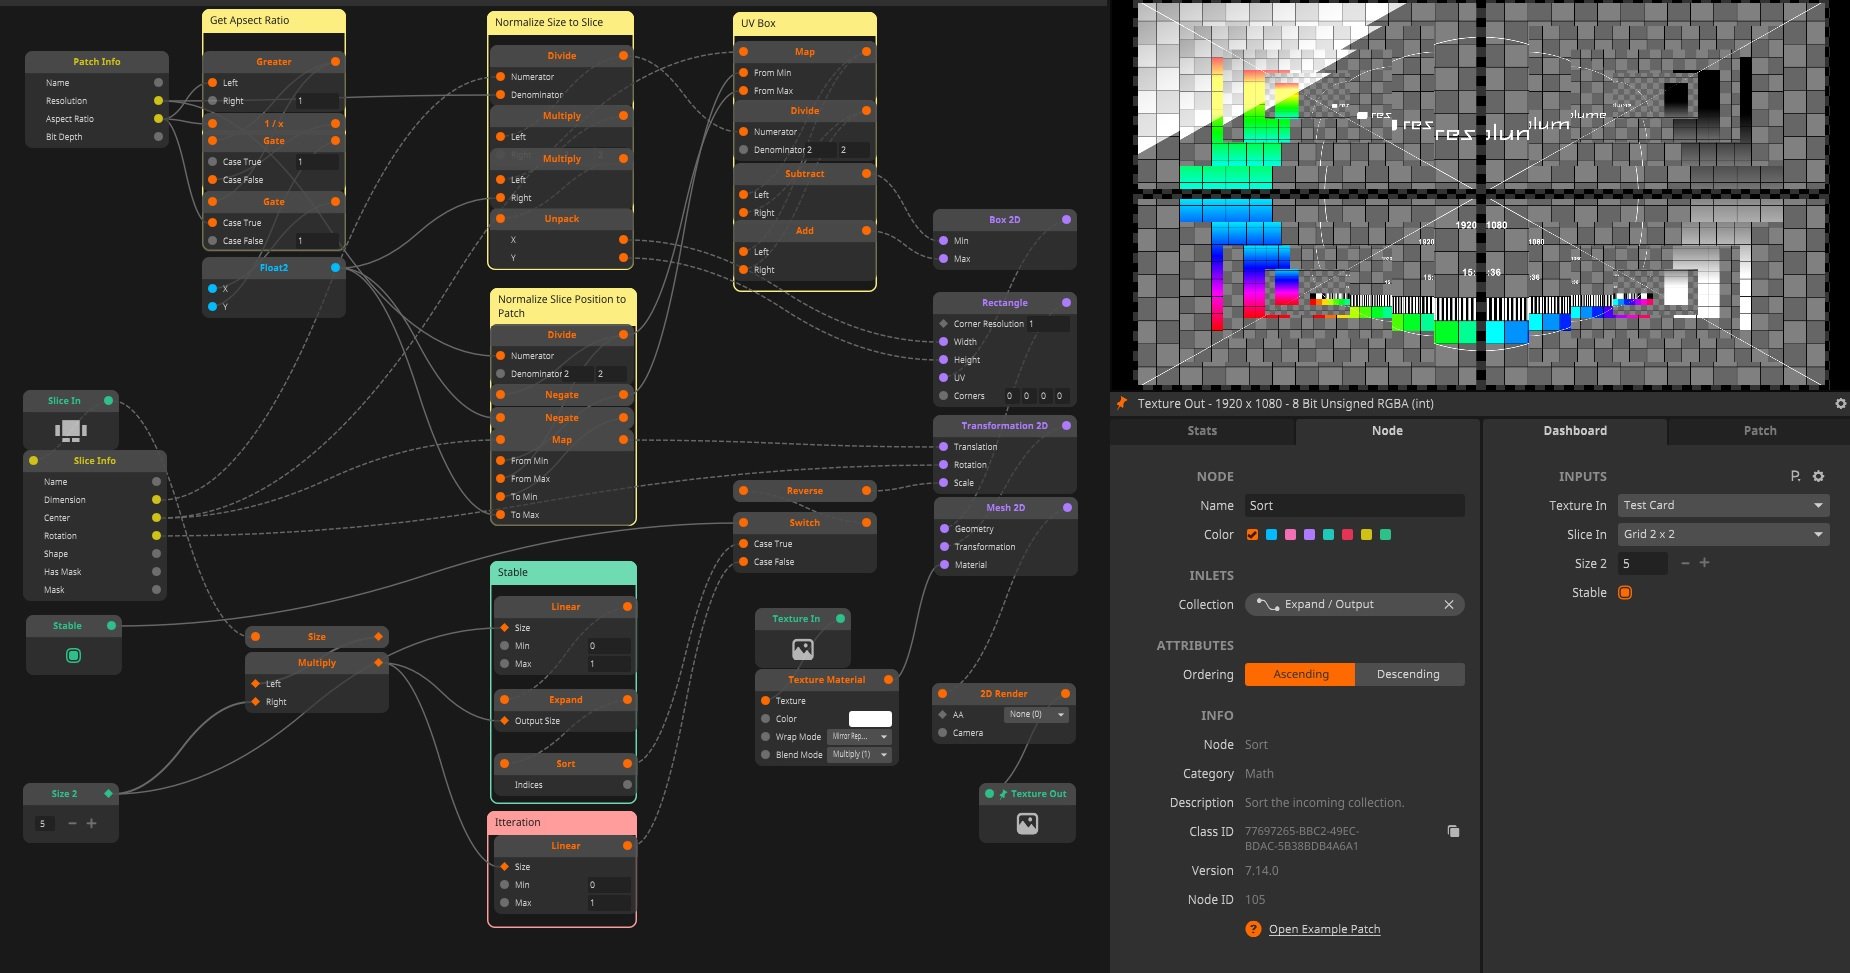Click the orange help question mark icon
Screen dimensions: 1850x973
1253,929
